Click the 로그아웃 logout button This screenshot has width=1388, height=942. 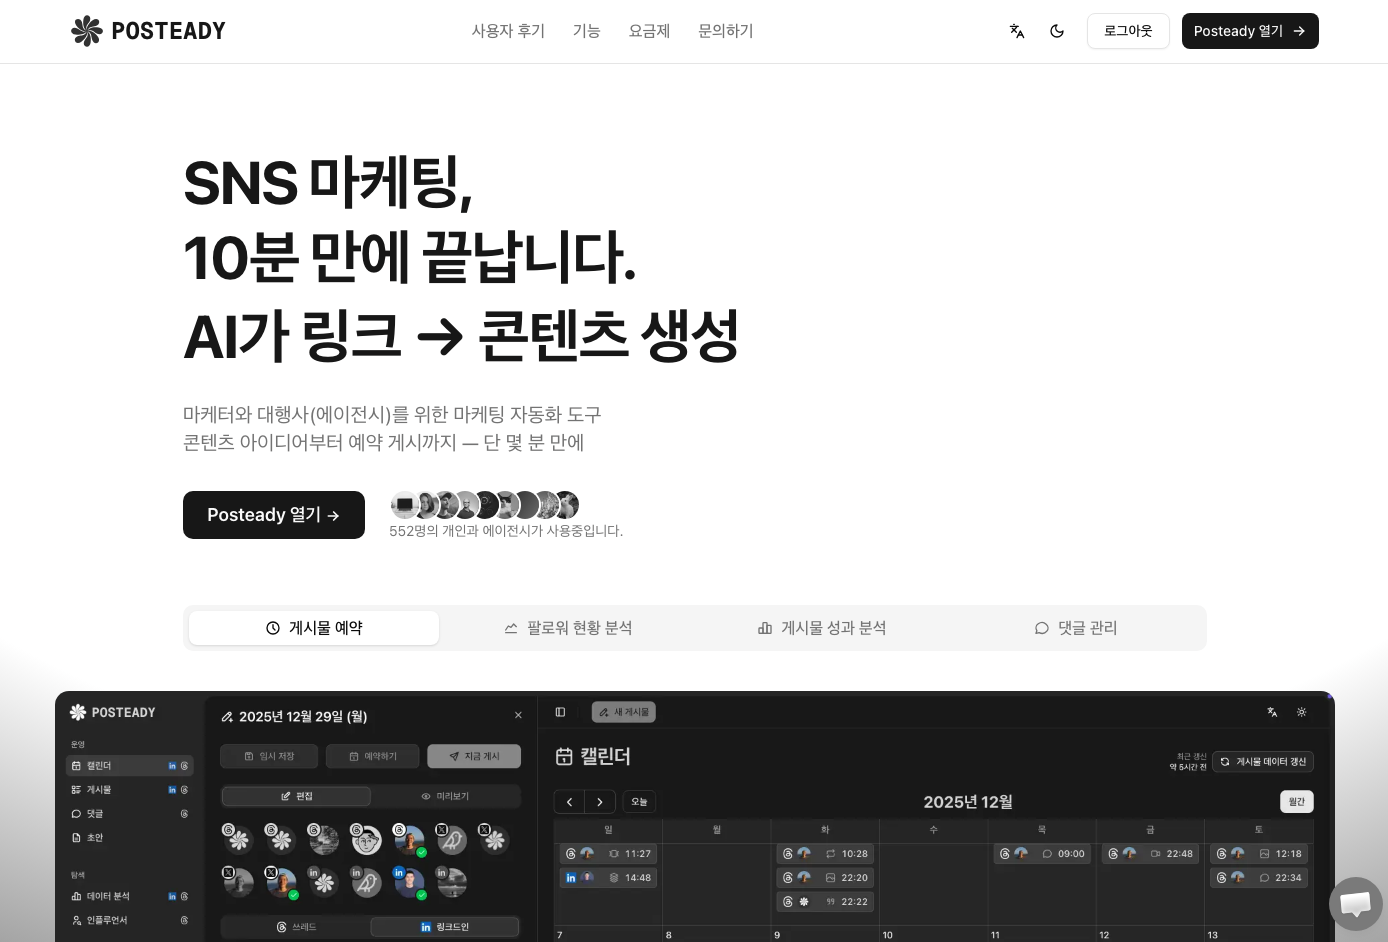1128,31
